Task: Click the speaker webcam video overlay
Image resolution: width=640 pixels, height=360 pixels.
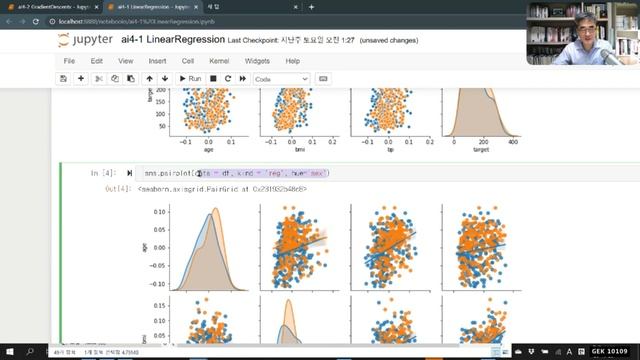Action: point(583,33)
